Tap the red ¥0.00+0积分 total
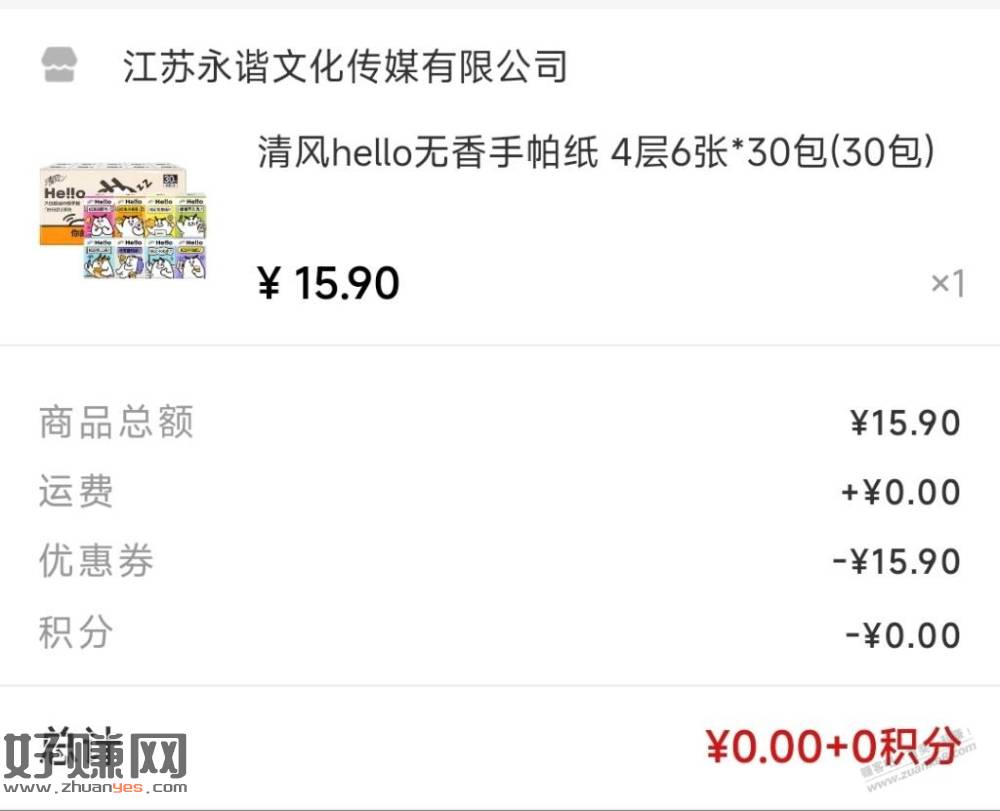This screenshot has width=1000, height=811. [x=832, y=746]
